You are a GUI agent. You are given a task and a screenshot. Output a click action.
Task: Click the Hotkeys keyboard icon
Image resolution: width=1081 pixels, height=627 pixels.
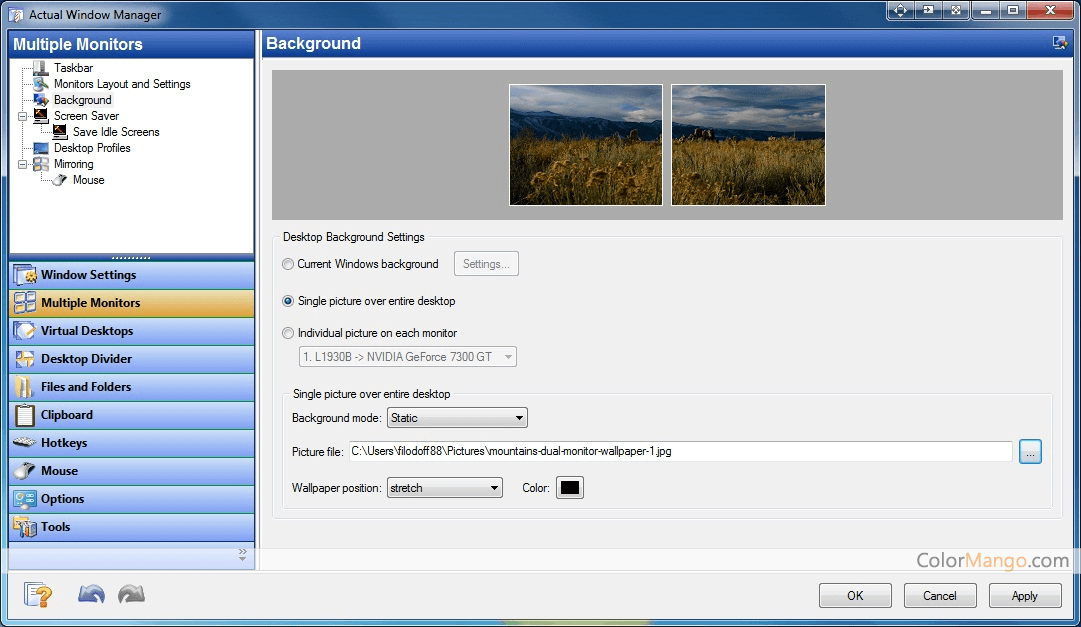pyautogui.click(x=25, y=443)
